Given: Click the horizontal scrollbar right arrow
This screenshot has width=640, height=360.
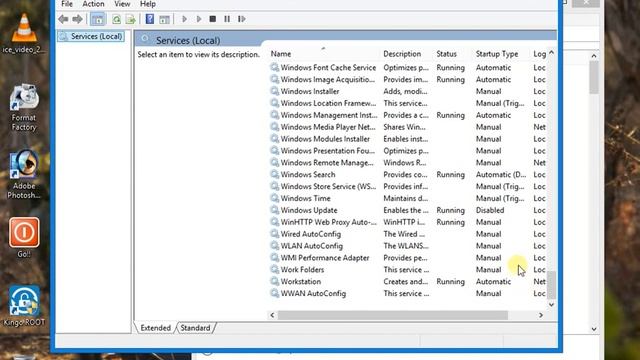Looking at the screenshot, I should (541, 315).
